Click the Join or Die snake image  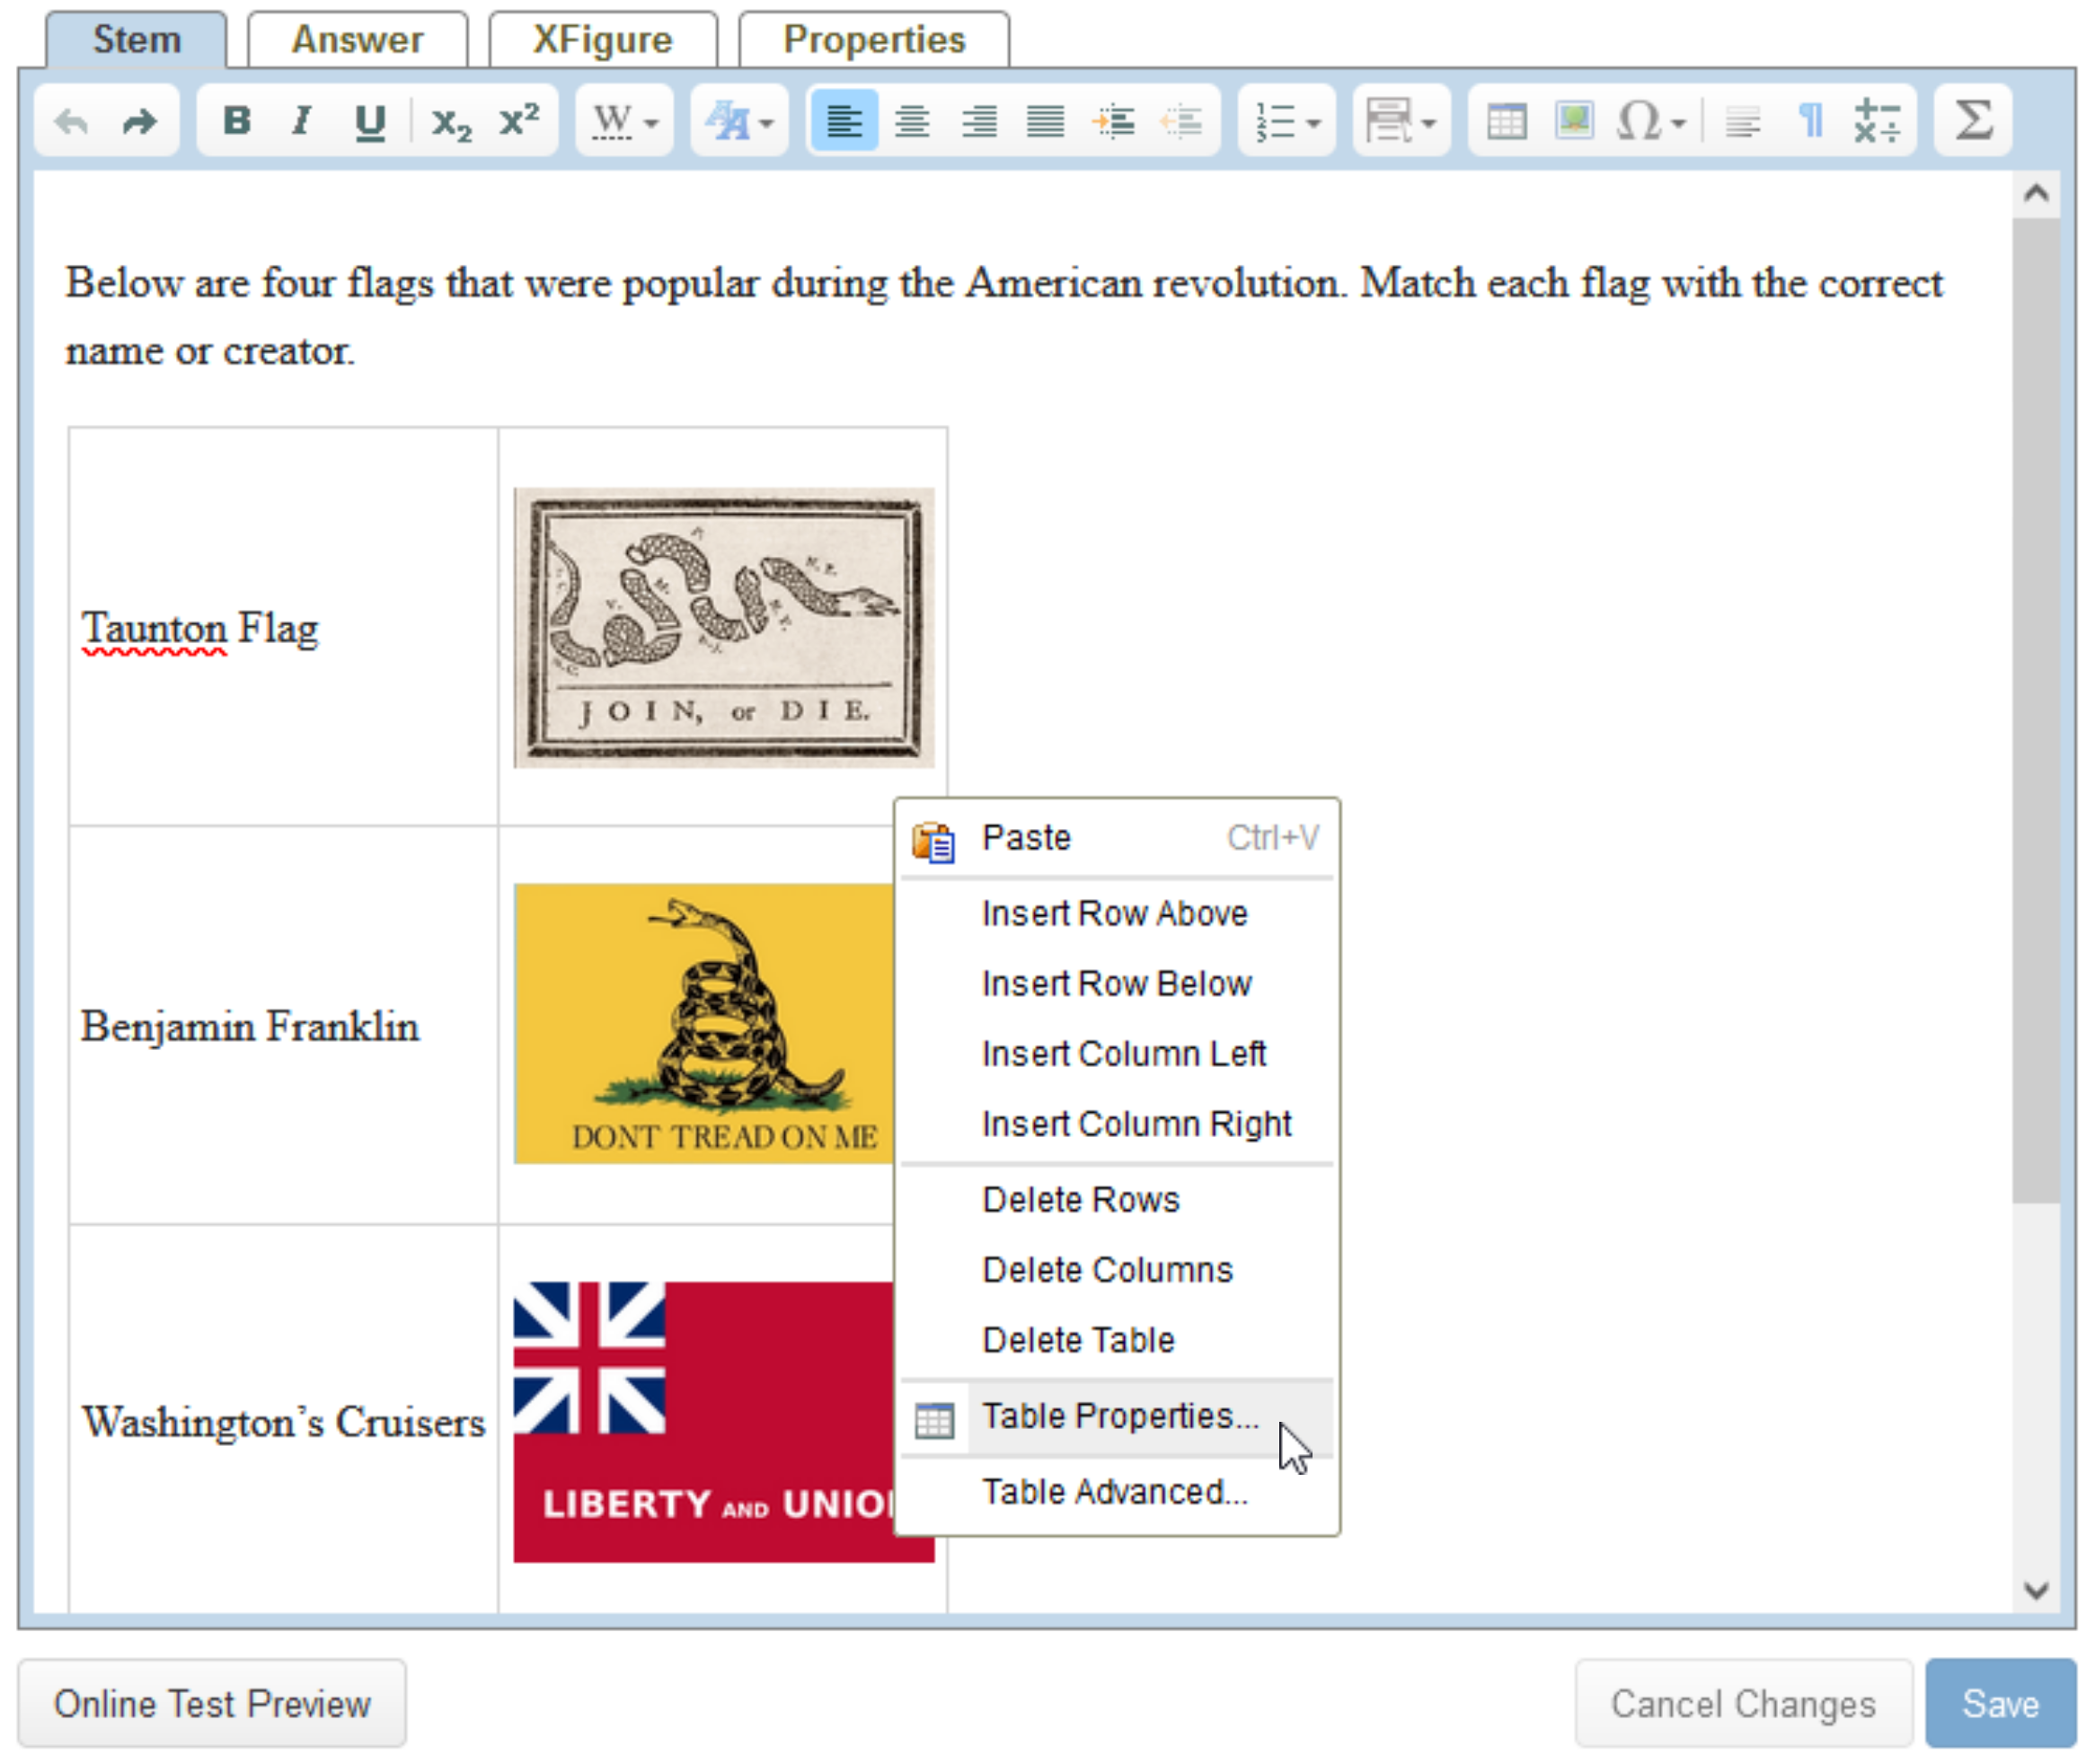point(724,628)
